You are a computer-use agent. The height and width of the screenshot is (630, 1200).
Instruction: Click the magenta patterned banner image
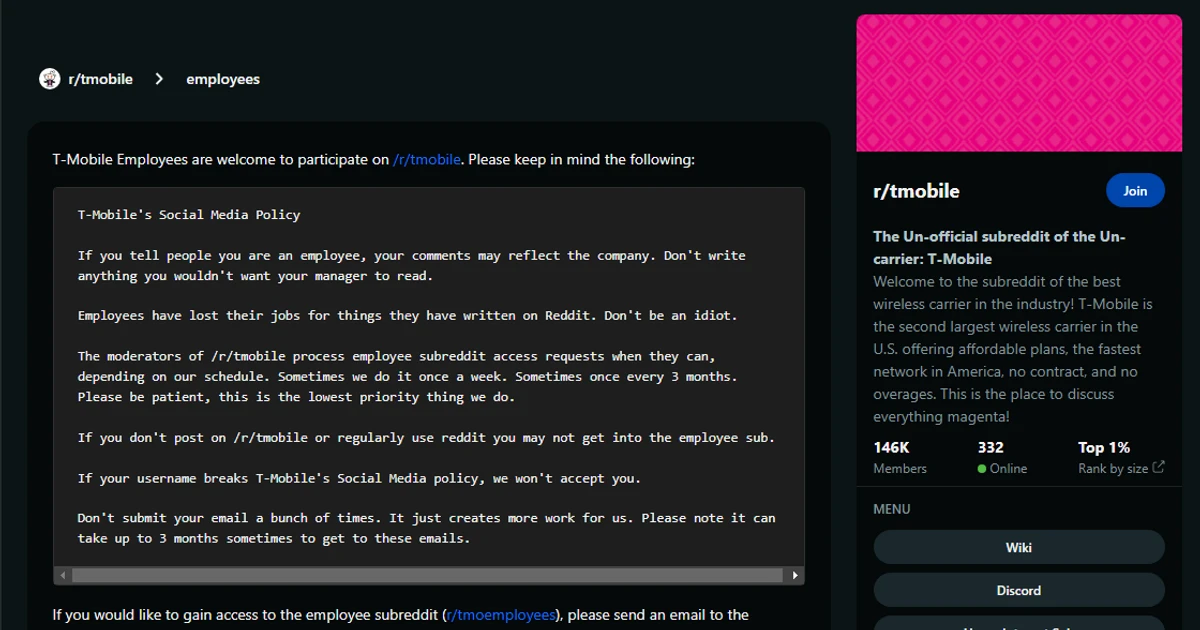point(1018,82)
